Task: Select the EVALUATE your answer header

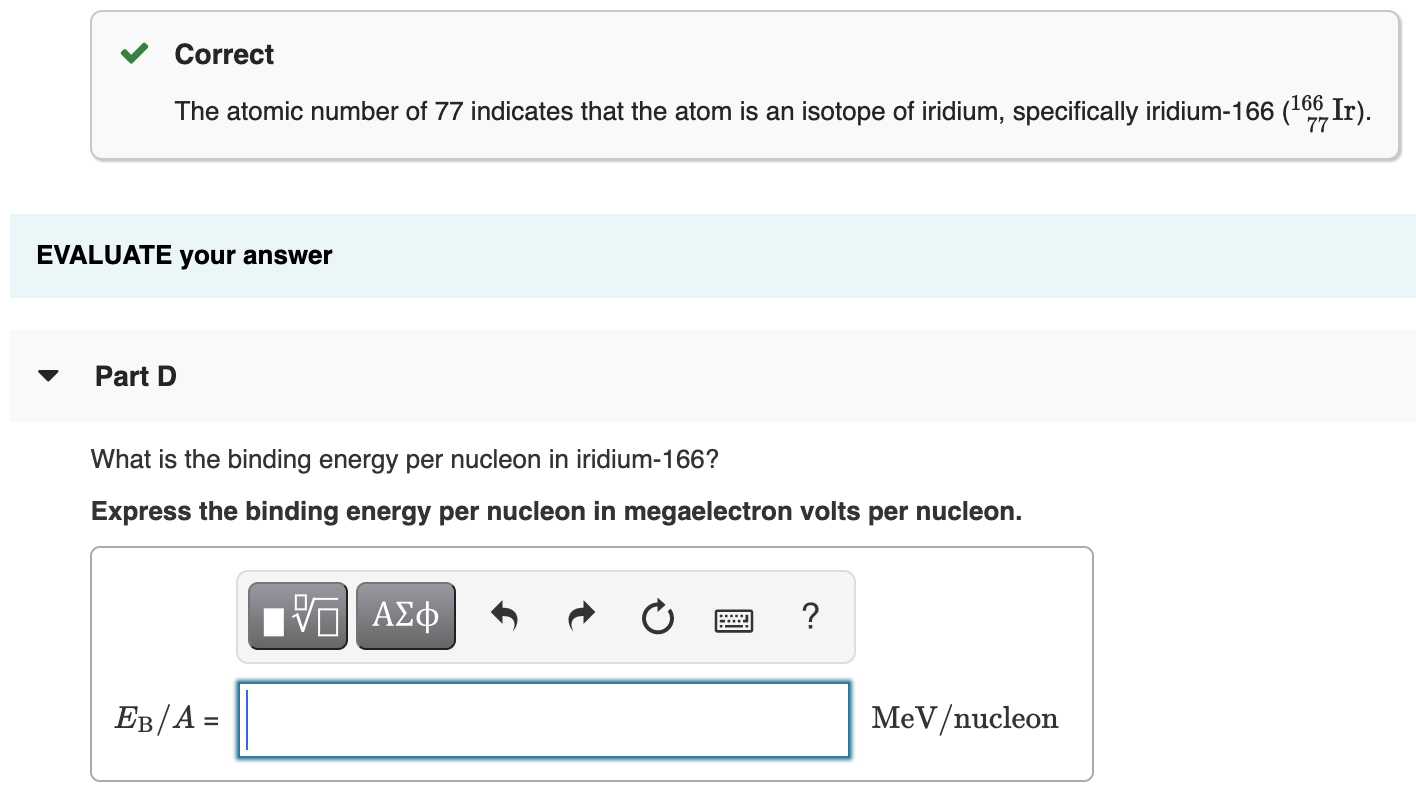Action: (x=183, y=255)
